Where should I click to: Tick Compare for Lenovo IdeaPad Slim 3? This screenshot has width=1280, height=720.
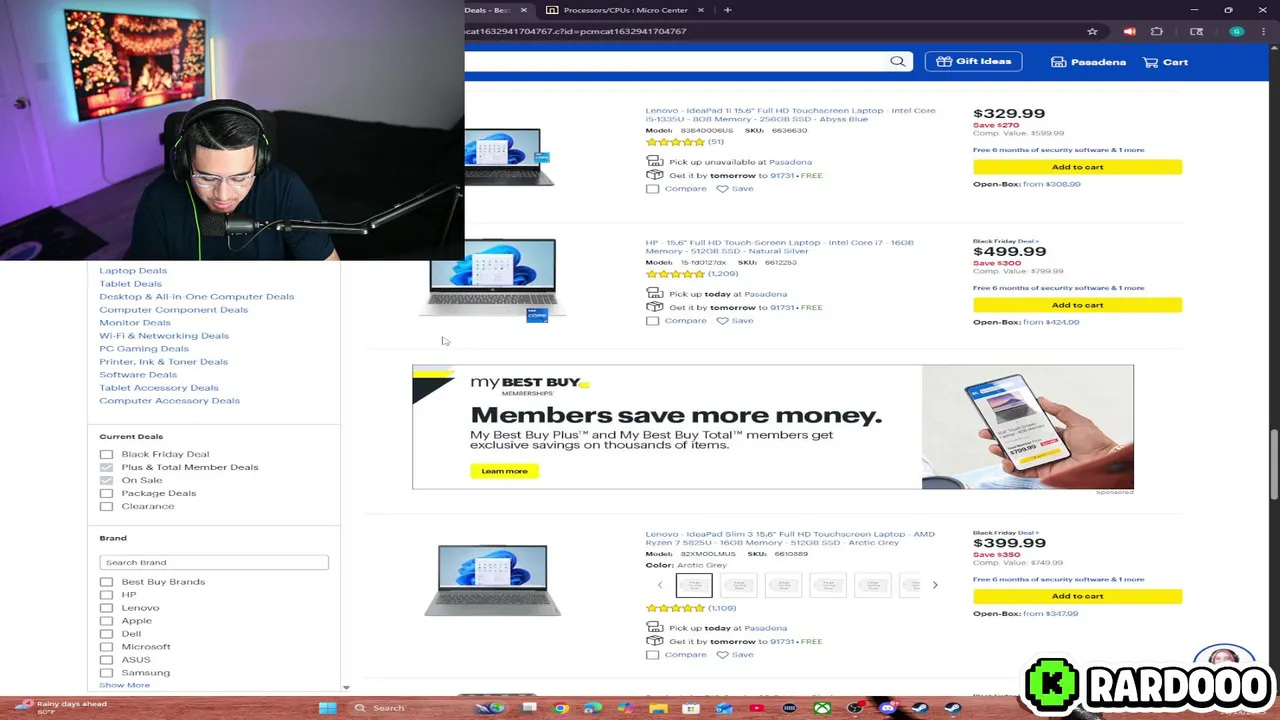(x=652, y=655)
